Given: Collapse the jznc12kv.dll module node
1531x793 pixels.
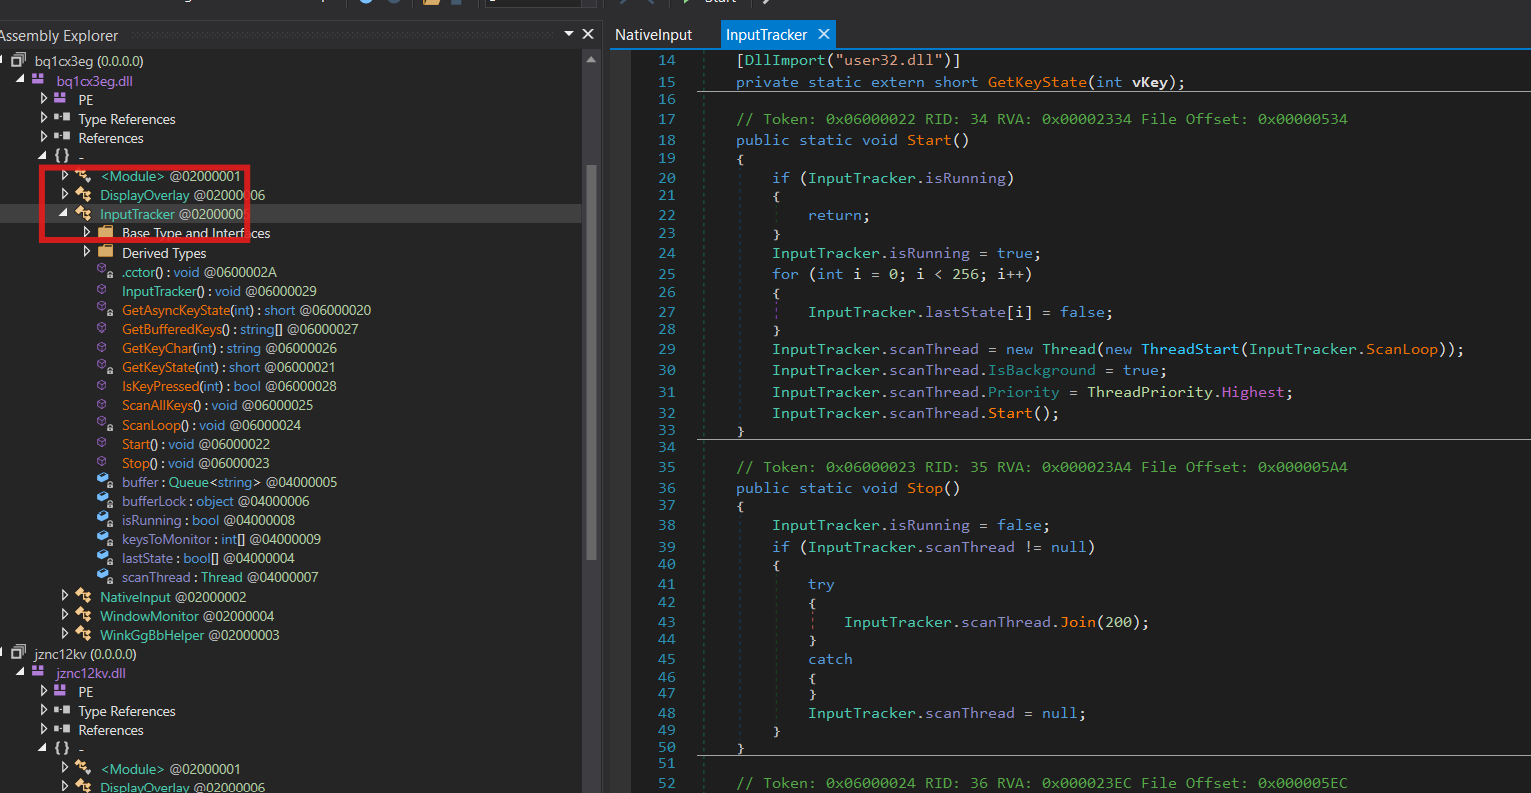Looking at the screenshot, I should click(x=21, y=673).
